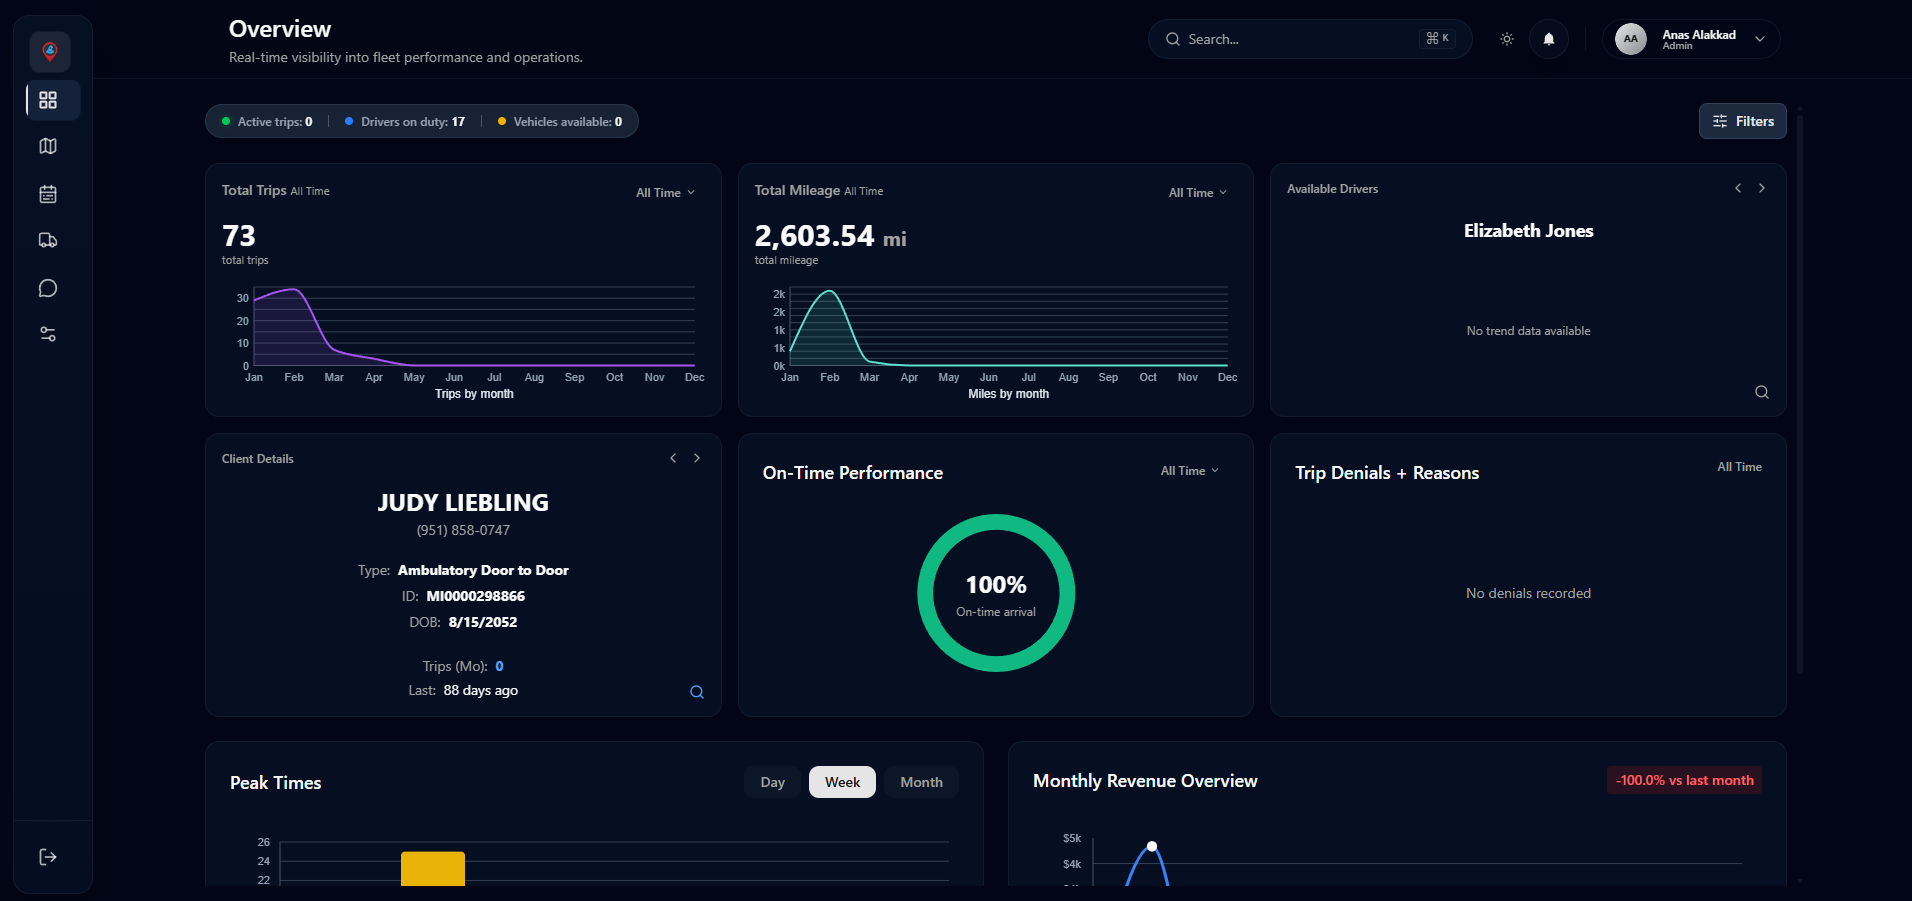This screenshot has width=1912, height=901.
Task: Switch Peak Times to Day view
Action: coord(771,782)
